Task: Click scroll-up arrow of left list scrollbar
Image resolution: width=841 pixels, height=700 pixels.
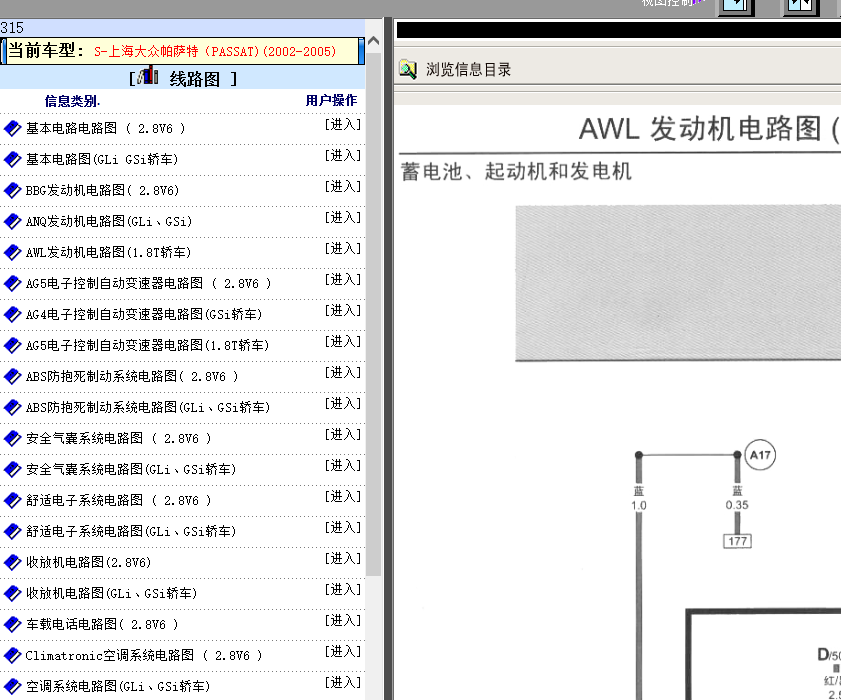Action: click(374, 41)
